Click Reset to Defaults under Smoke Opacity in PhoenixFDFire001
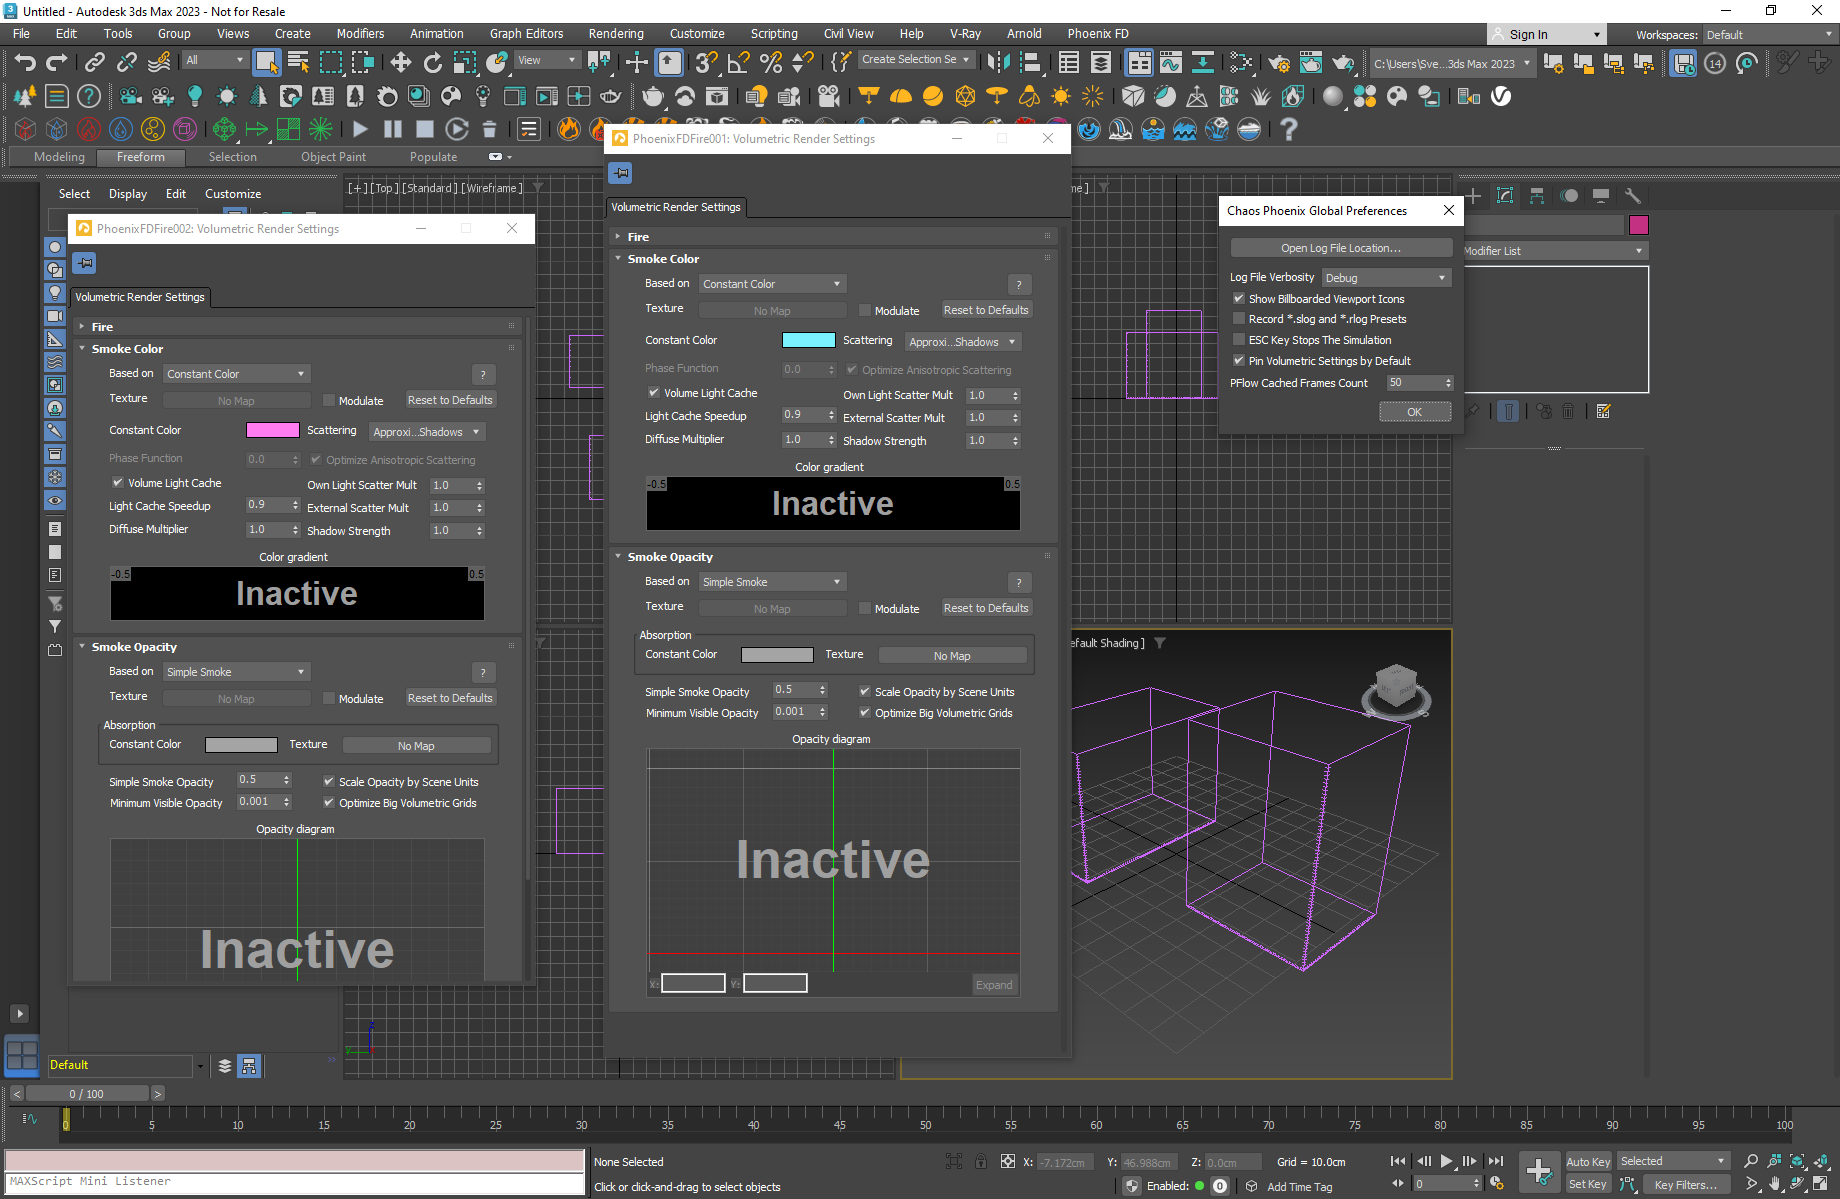 pos(986,608)
